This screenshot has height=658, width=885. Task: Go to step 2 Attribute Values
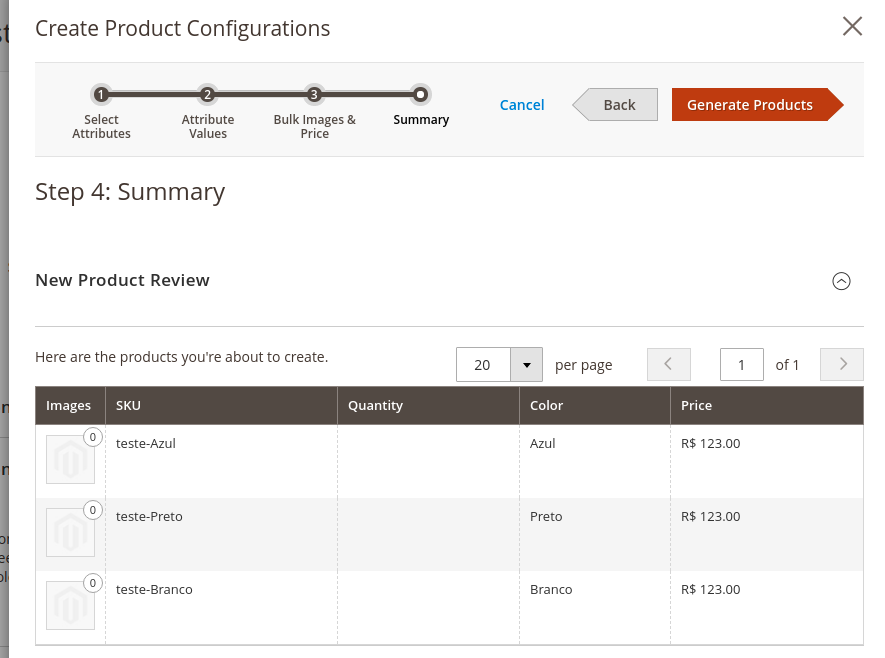point(207,95)
